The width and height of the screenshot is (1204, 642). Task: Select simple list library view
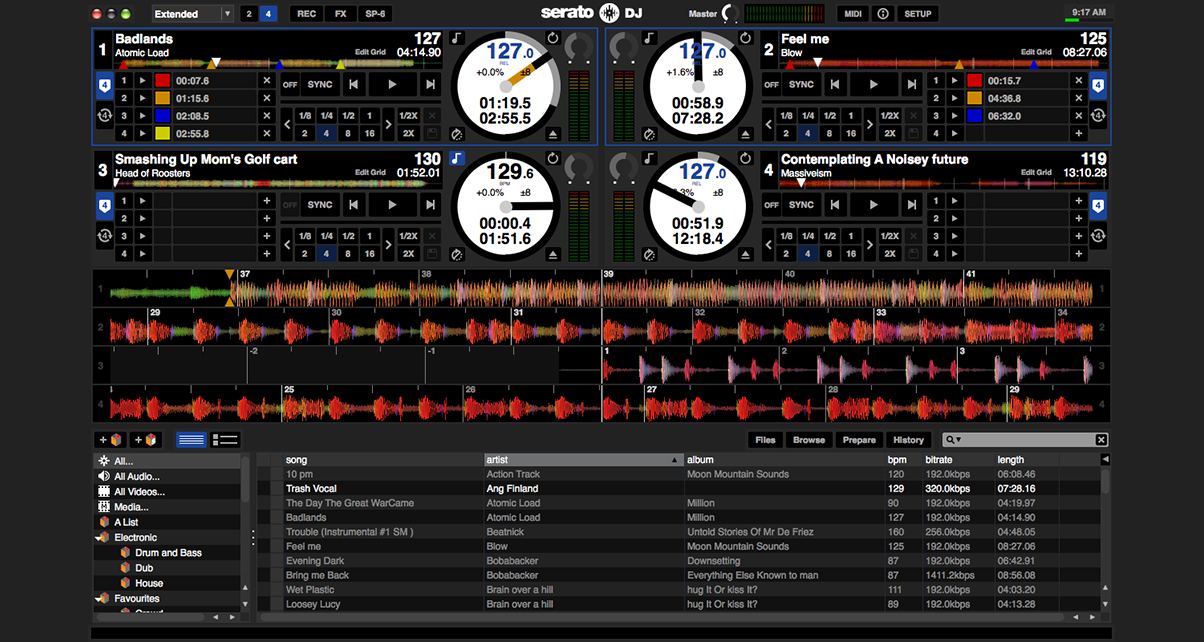[191, 440]
